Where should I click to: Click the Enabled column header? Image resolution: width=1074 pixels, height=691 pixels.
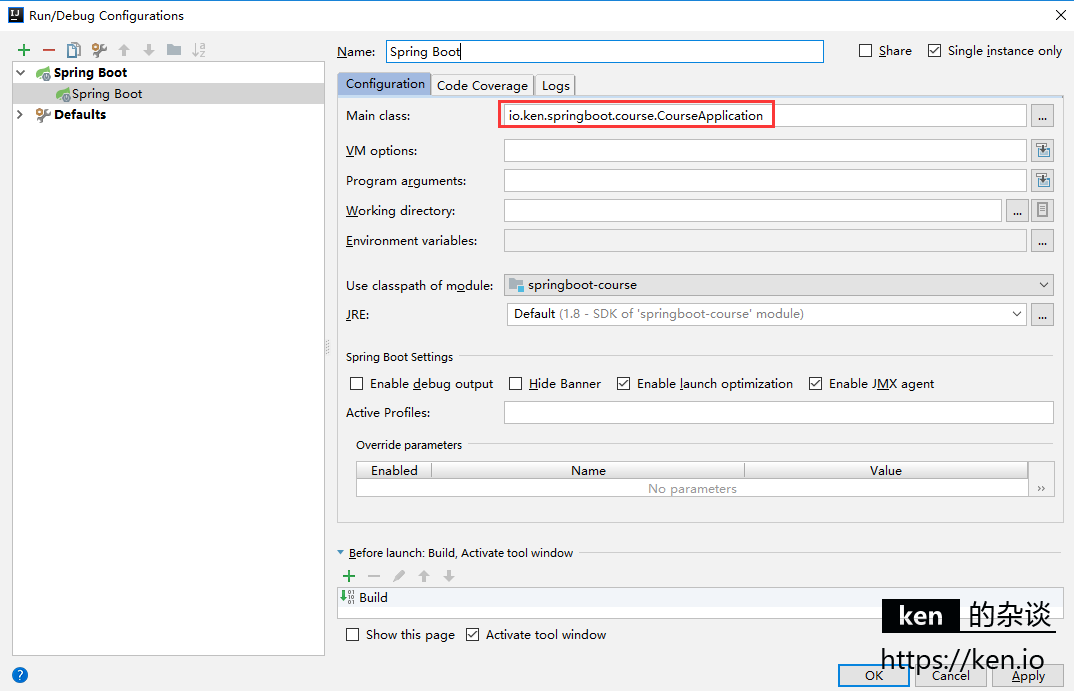point(394,470)
